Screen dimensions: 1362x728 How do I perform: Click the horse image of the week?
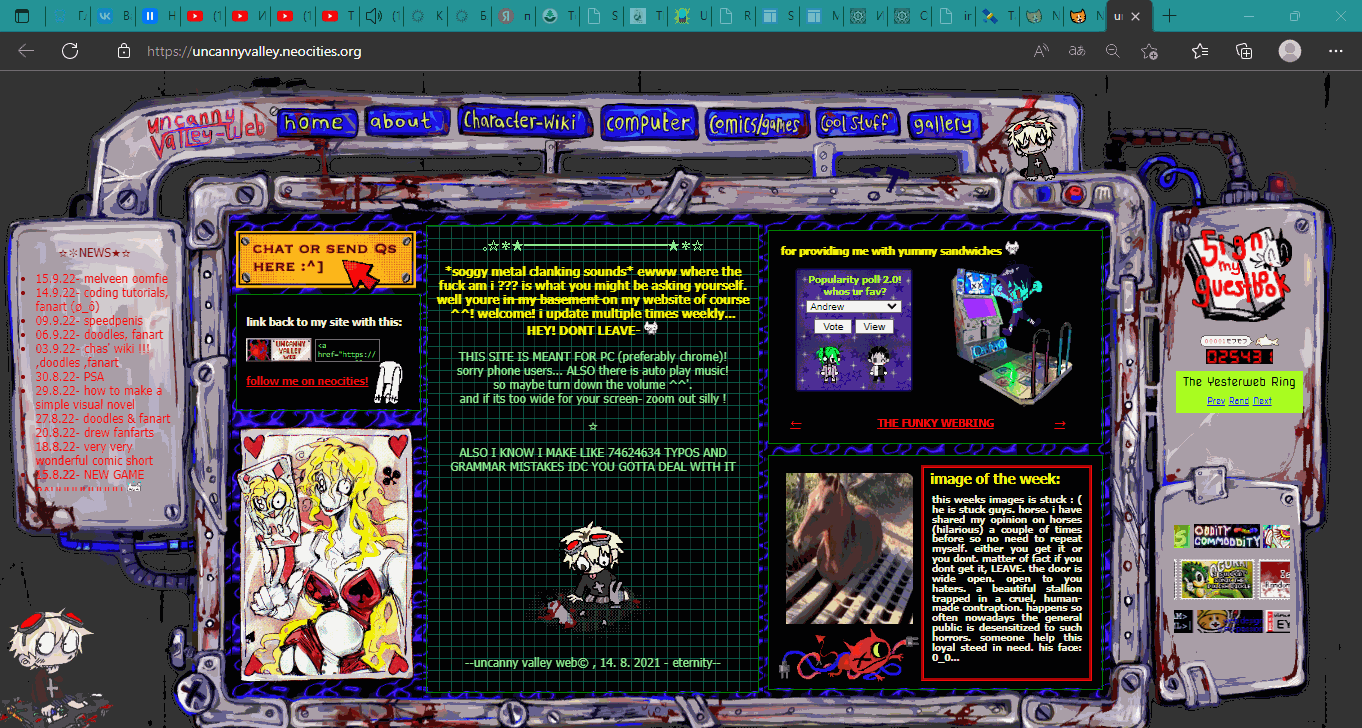point(848,548)
